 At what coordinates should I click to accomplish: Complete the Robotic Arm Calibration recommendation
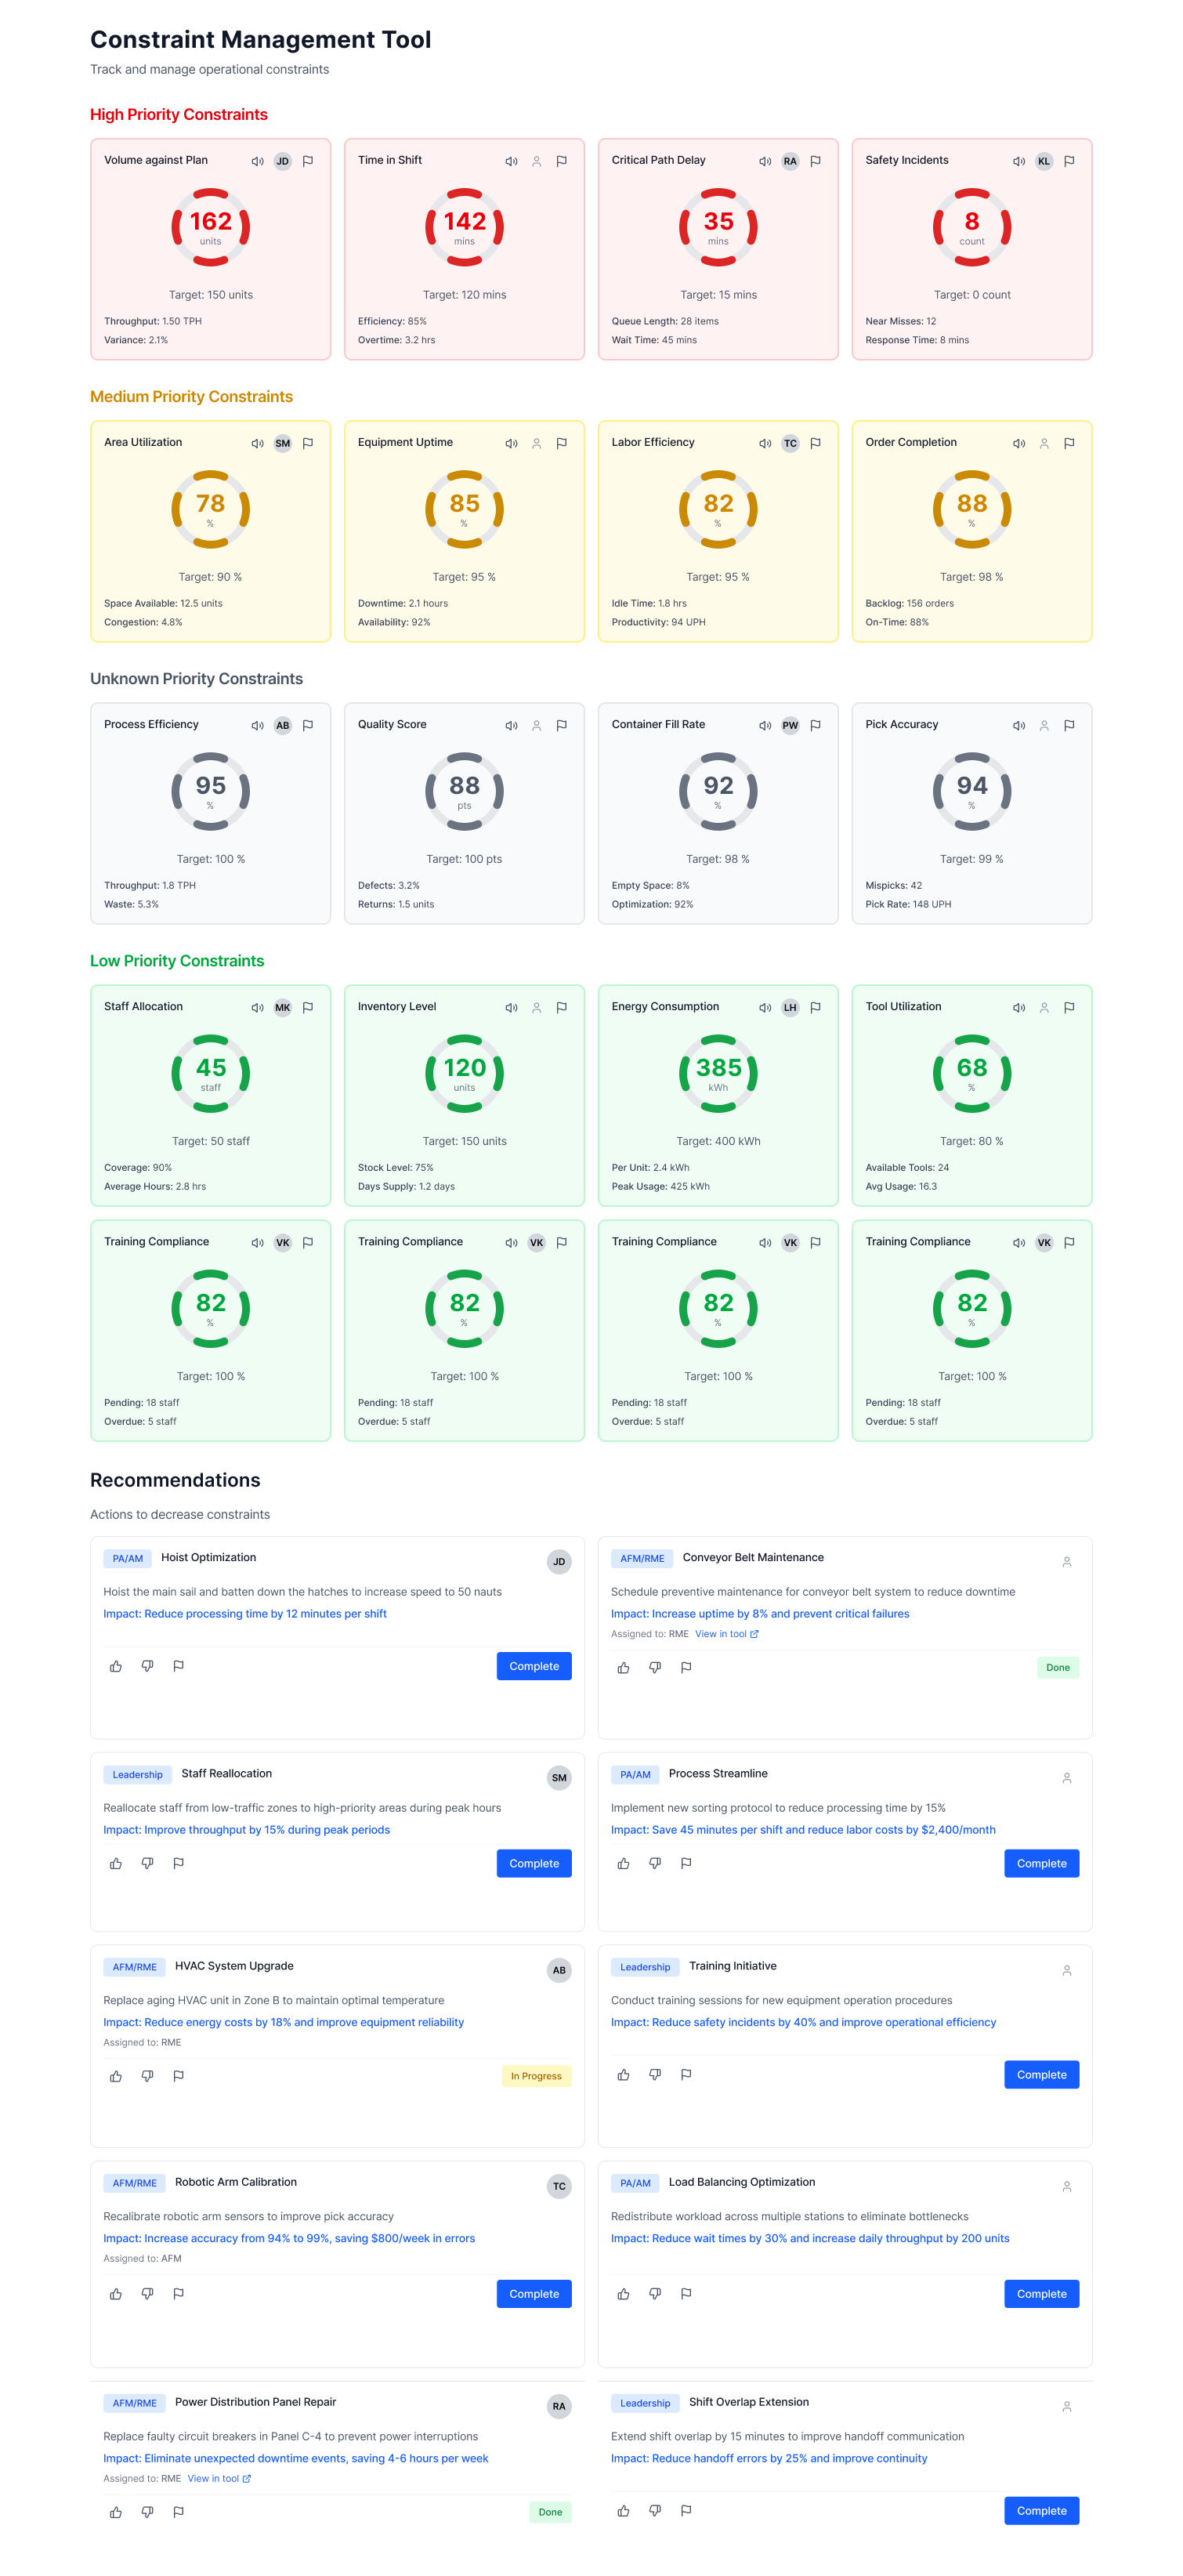tap(534, 2293)
